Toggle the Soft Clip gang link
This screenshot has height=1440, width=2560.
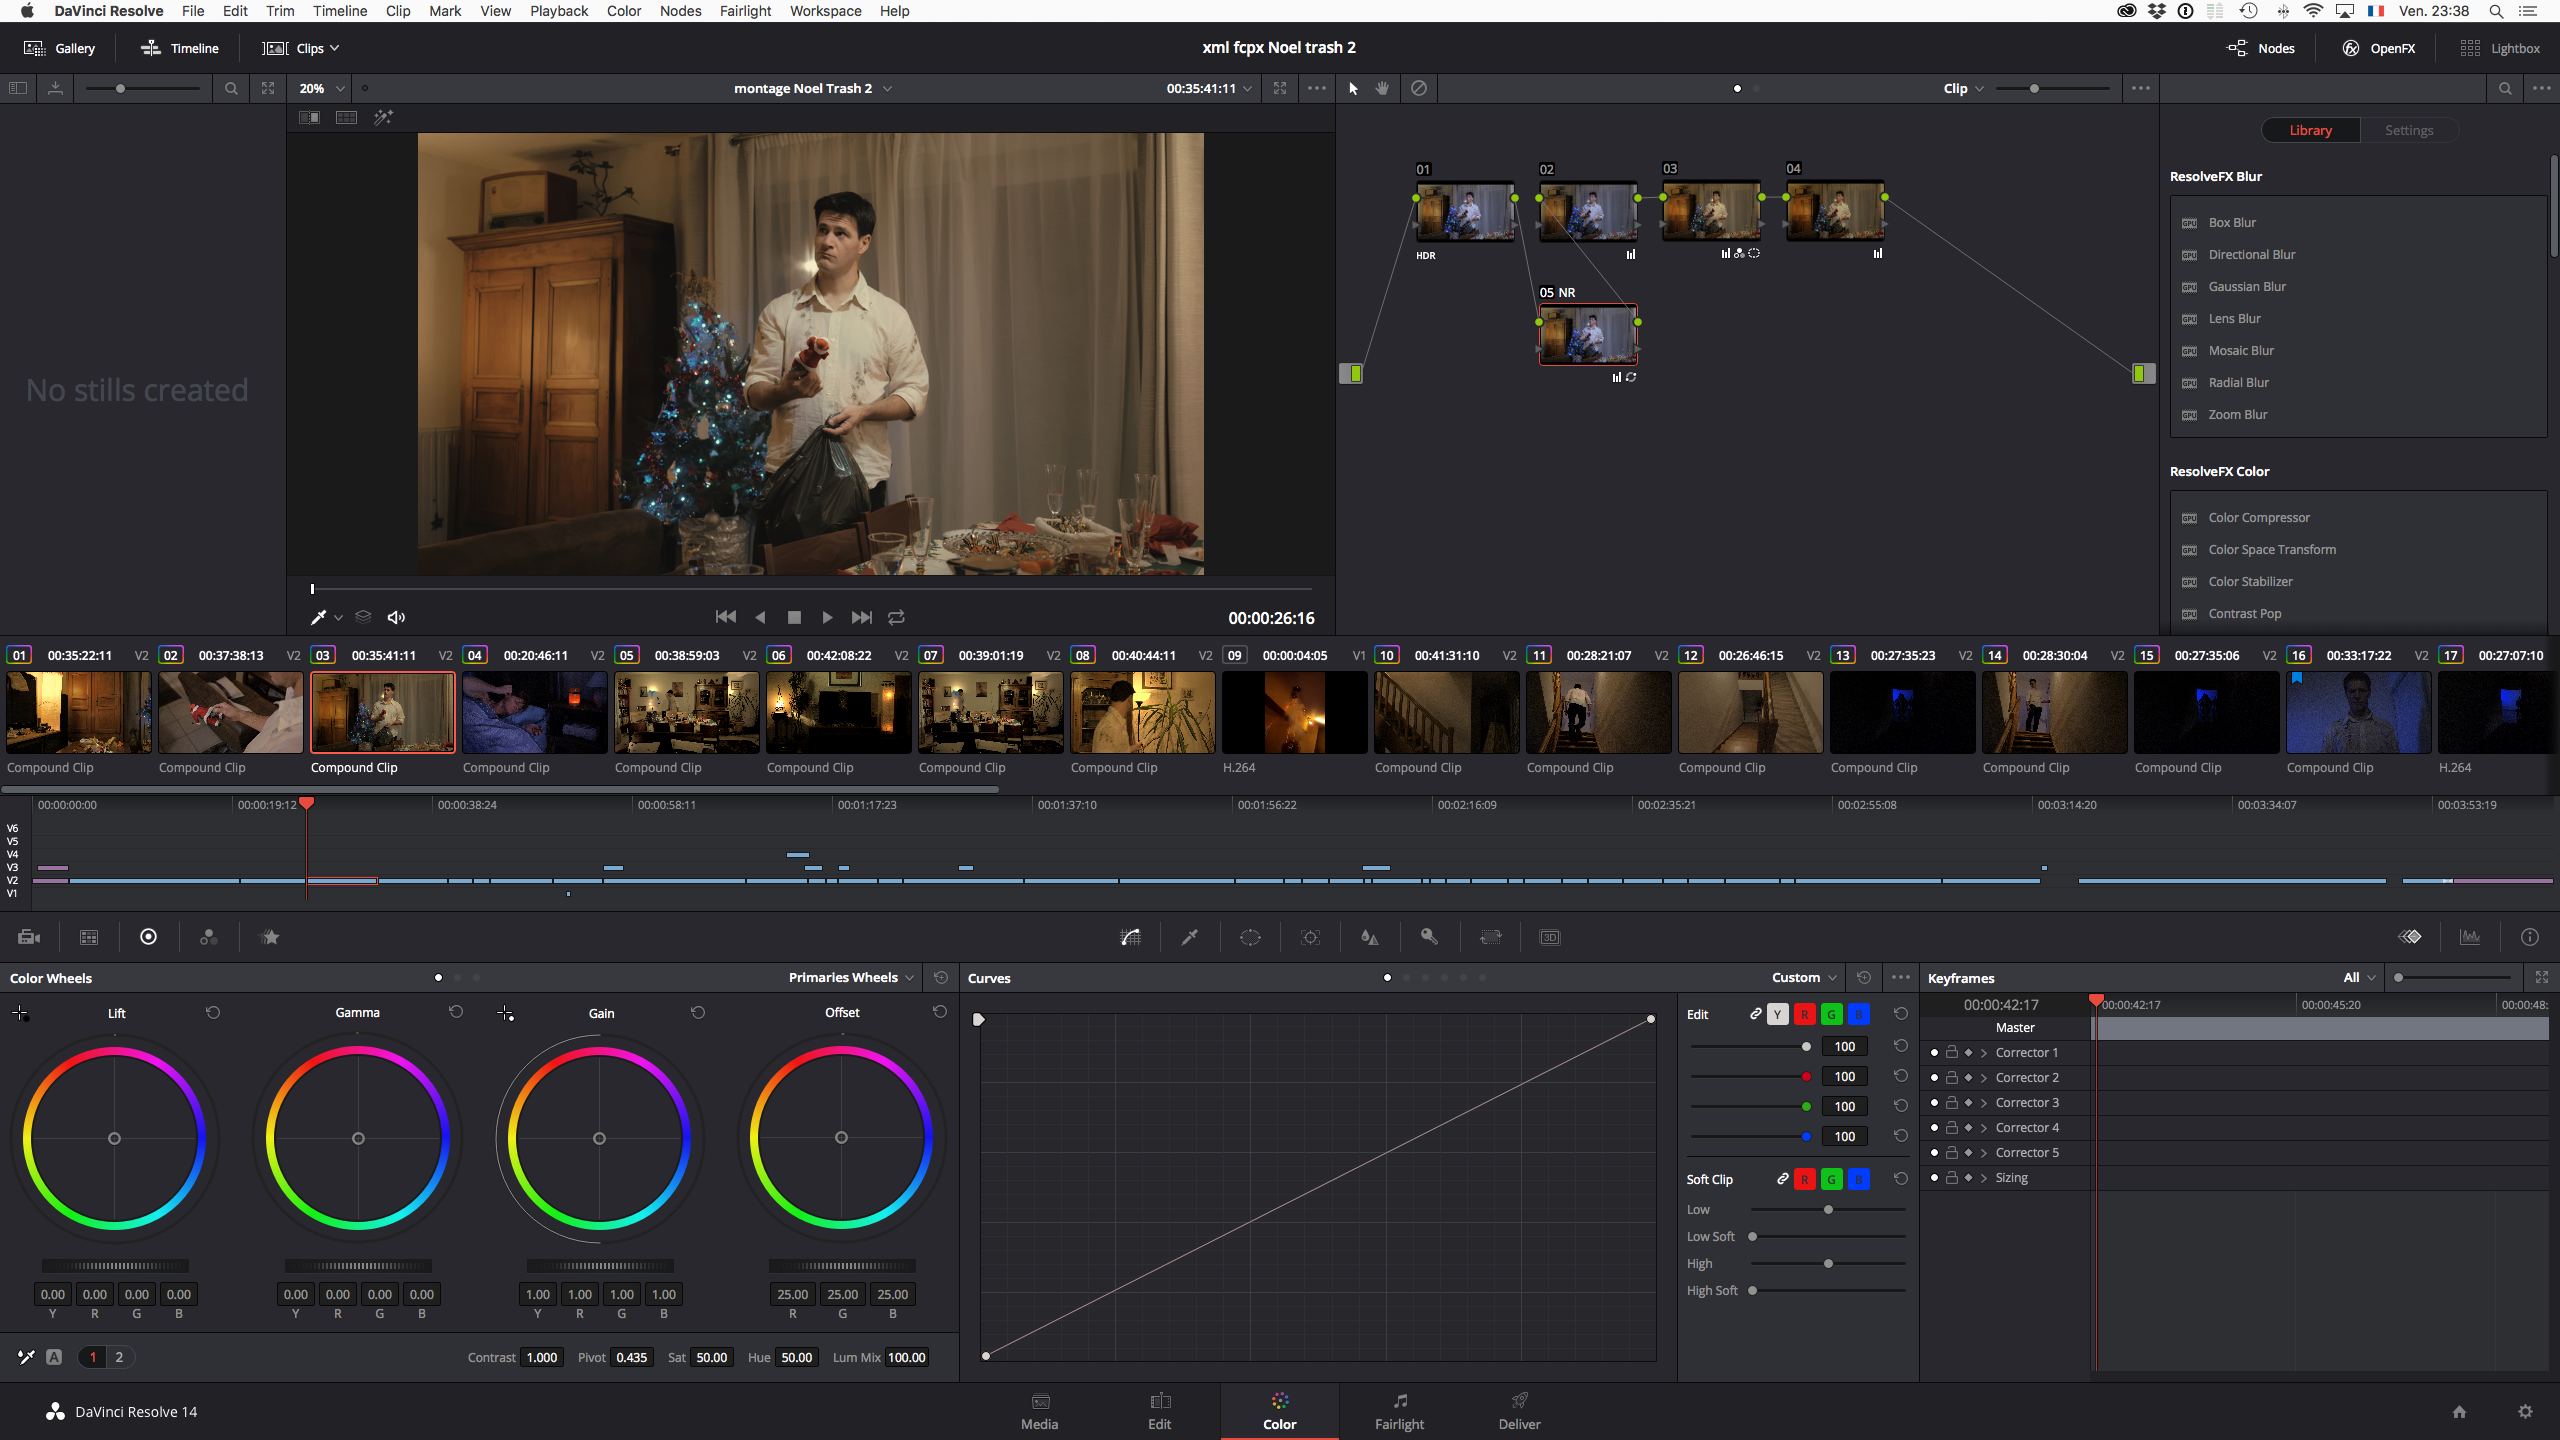(x=1782, y=1179)
